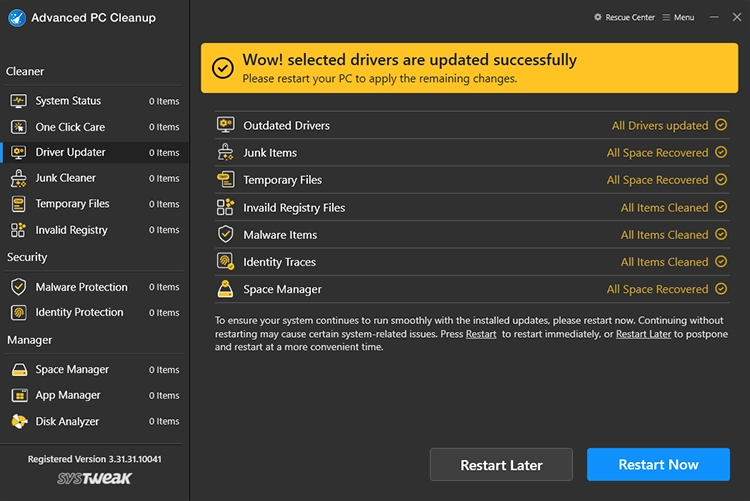This screenshot has height=501, width=750.
Task: Click the inline Restart link
Action: click(481, 334)
